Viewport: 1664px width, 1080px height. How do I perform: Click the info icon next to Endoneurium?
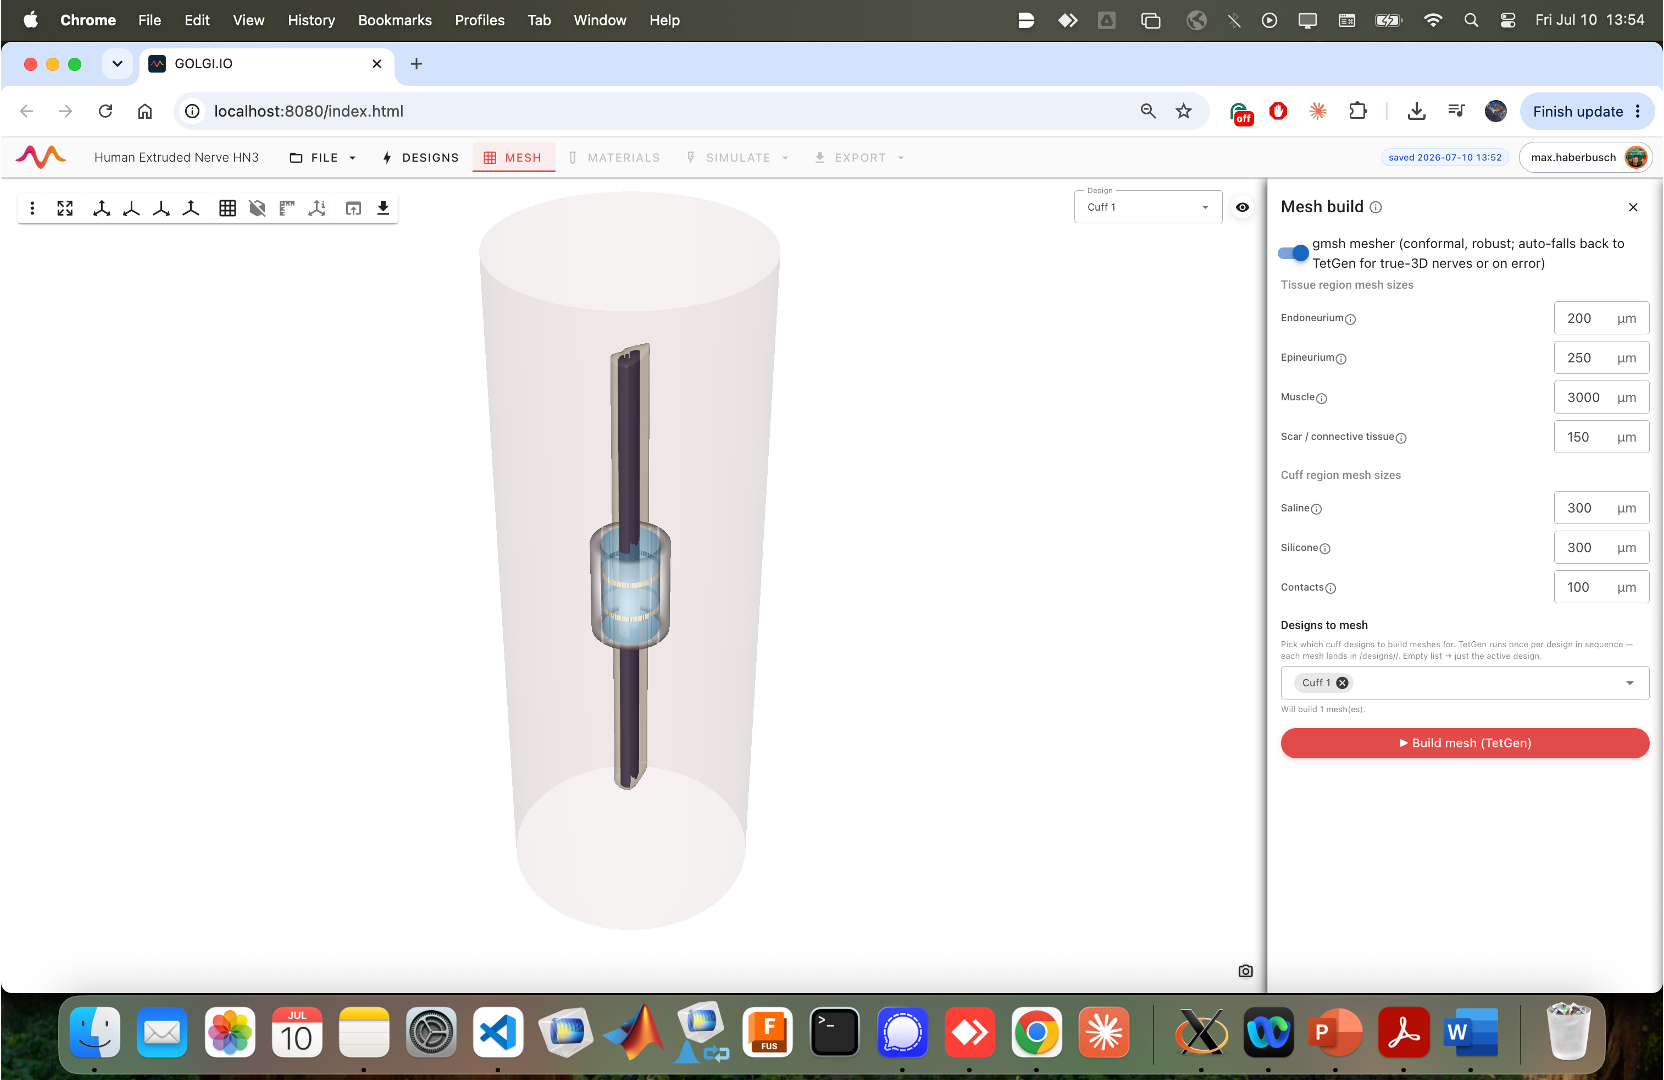1350,319
